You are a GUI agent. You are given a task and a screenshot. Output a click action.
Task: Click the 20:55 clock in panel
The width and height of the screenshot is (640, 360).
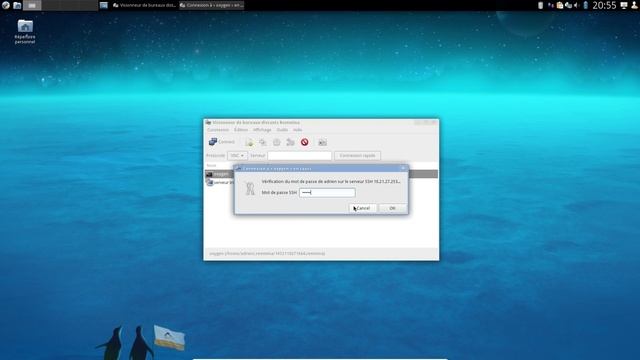click(604, 5)
